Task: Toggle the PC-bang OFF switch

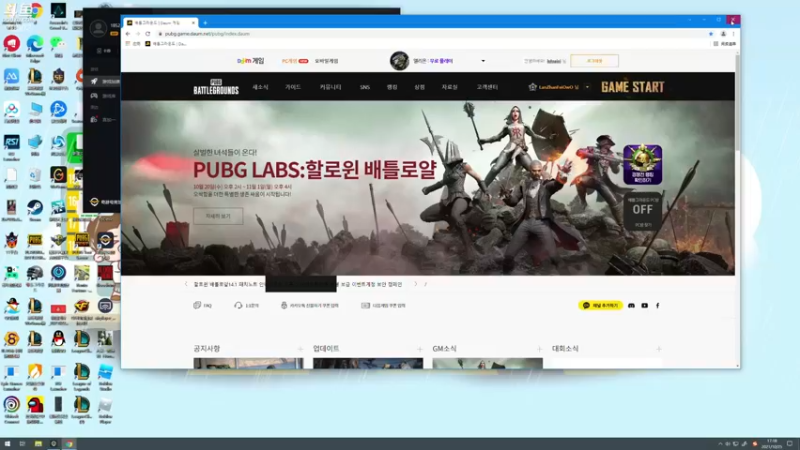Action: click(642, 211)
